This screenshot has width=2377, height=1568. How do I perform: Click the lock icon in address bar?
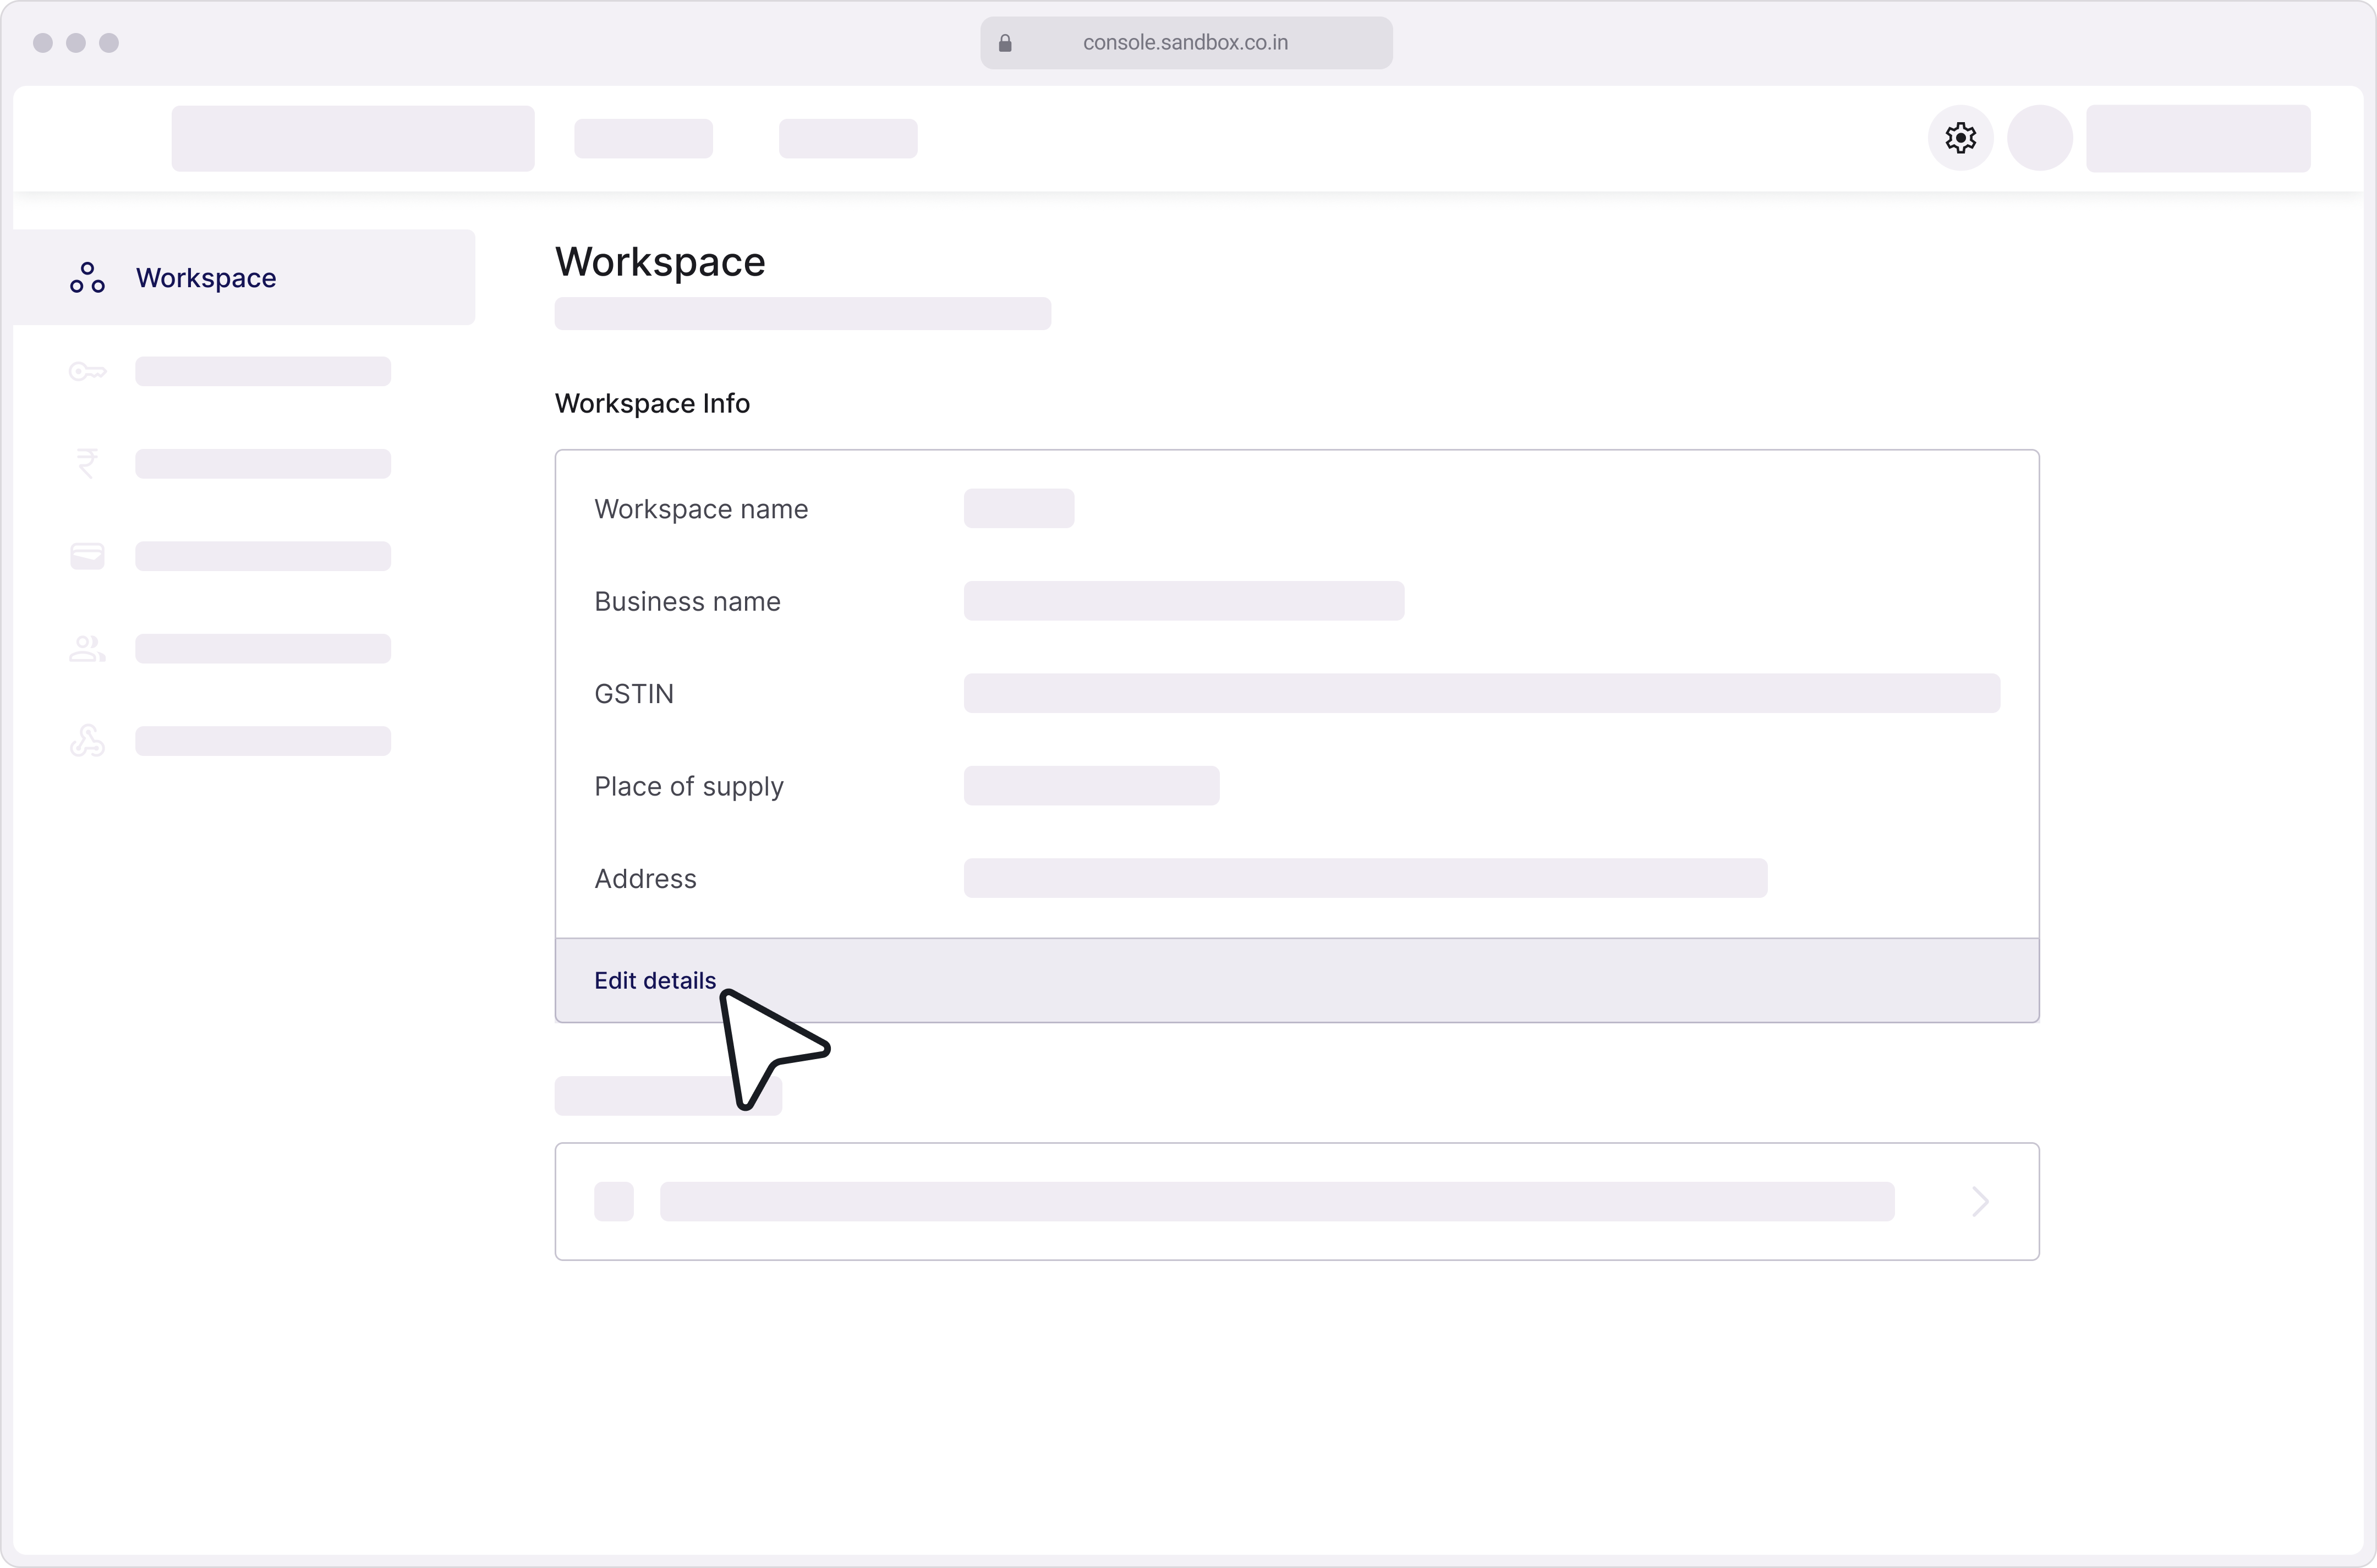click(1005, 43)
